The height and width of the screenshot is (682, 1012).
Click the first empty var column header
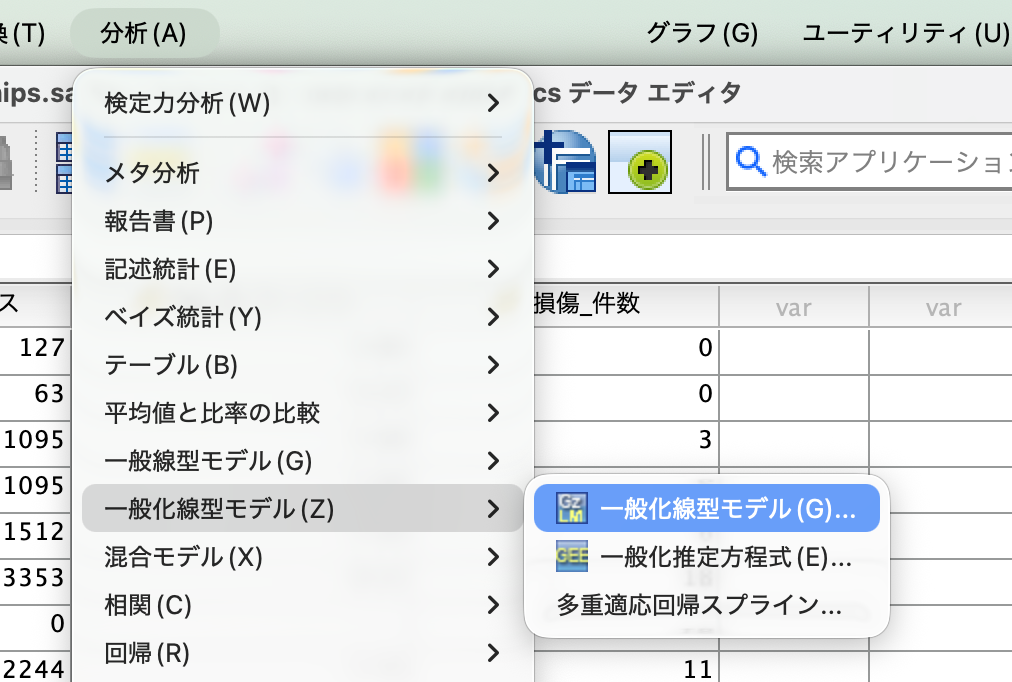(794, 306)
